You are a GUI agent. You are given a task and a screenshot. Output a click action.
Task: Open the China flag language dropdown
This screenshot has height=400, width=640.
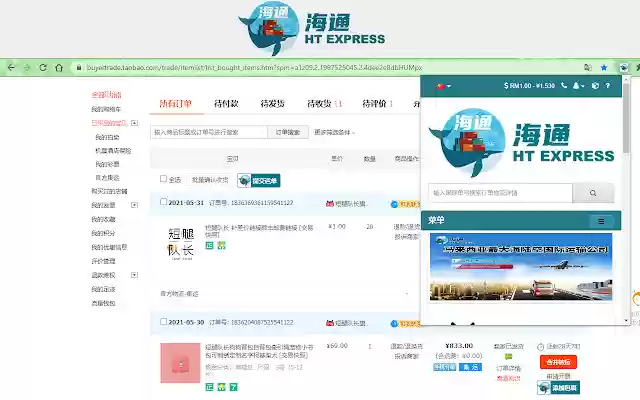pos(443,86)
